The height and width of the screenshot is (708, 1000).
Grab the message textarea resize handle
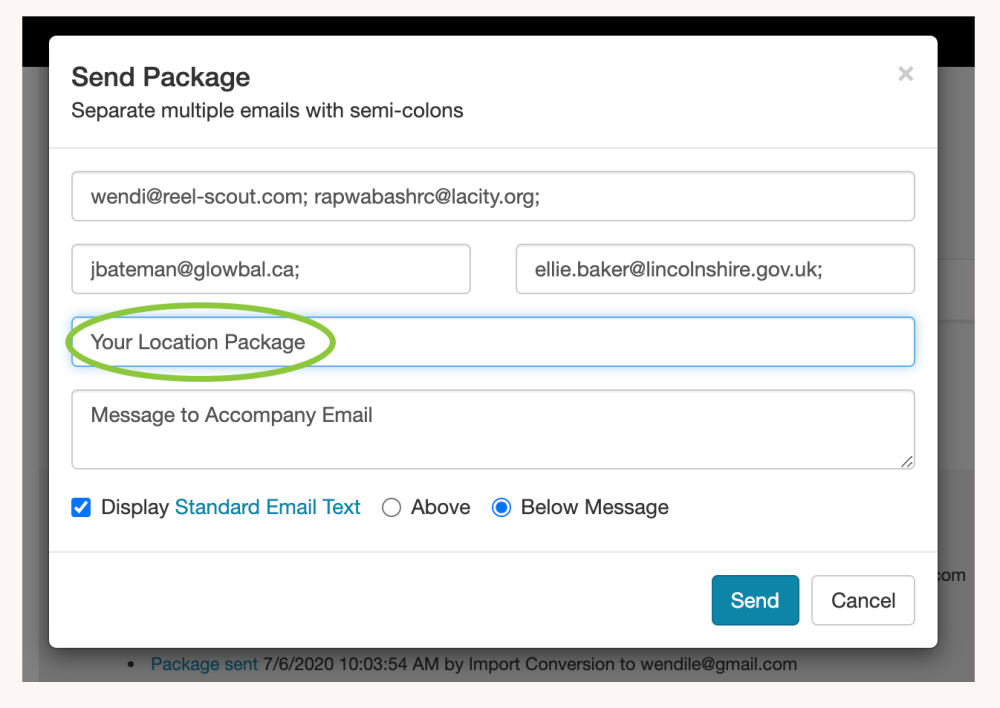point(907,461)
